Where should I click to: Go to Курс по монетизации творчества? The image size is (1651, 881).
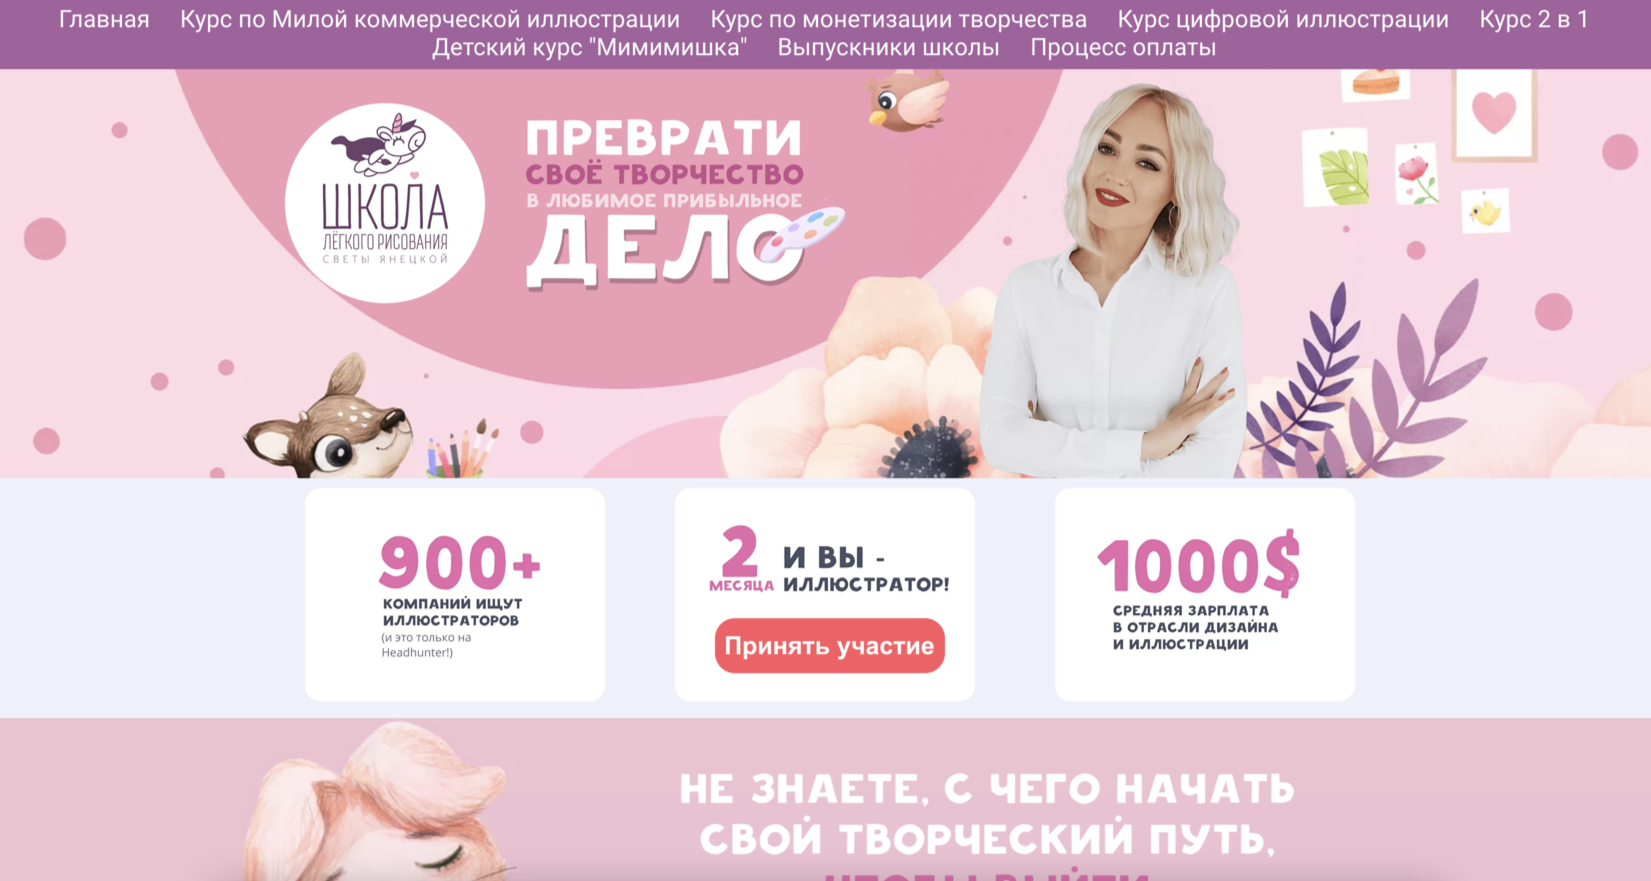tap(898, 19)
